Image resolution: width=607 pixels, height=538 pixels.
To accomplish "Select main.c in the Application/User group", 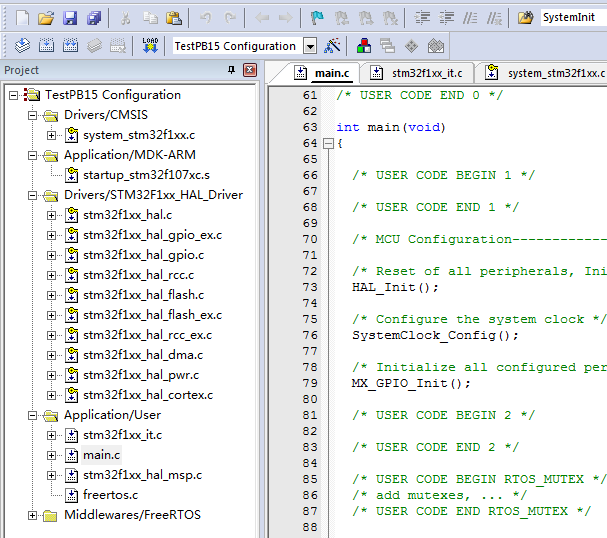I will [x=101, y=455].
